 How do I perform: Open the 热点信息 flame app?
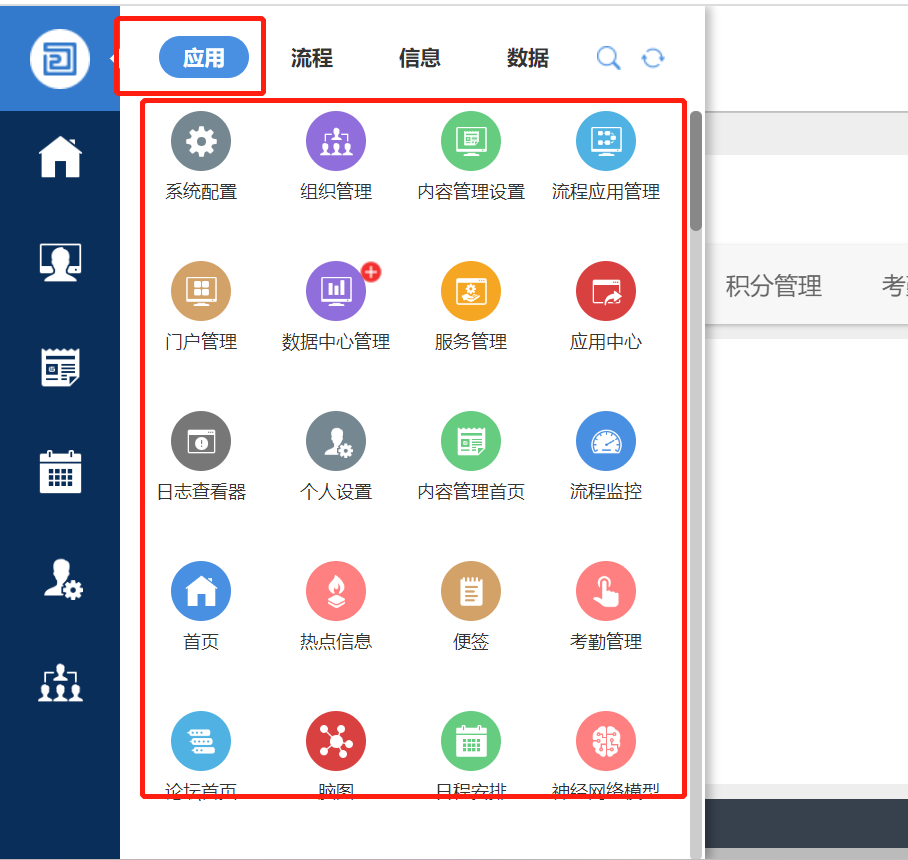point(336,591)
